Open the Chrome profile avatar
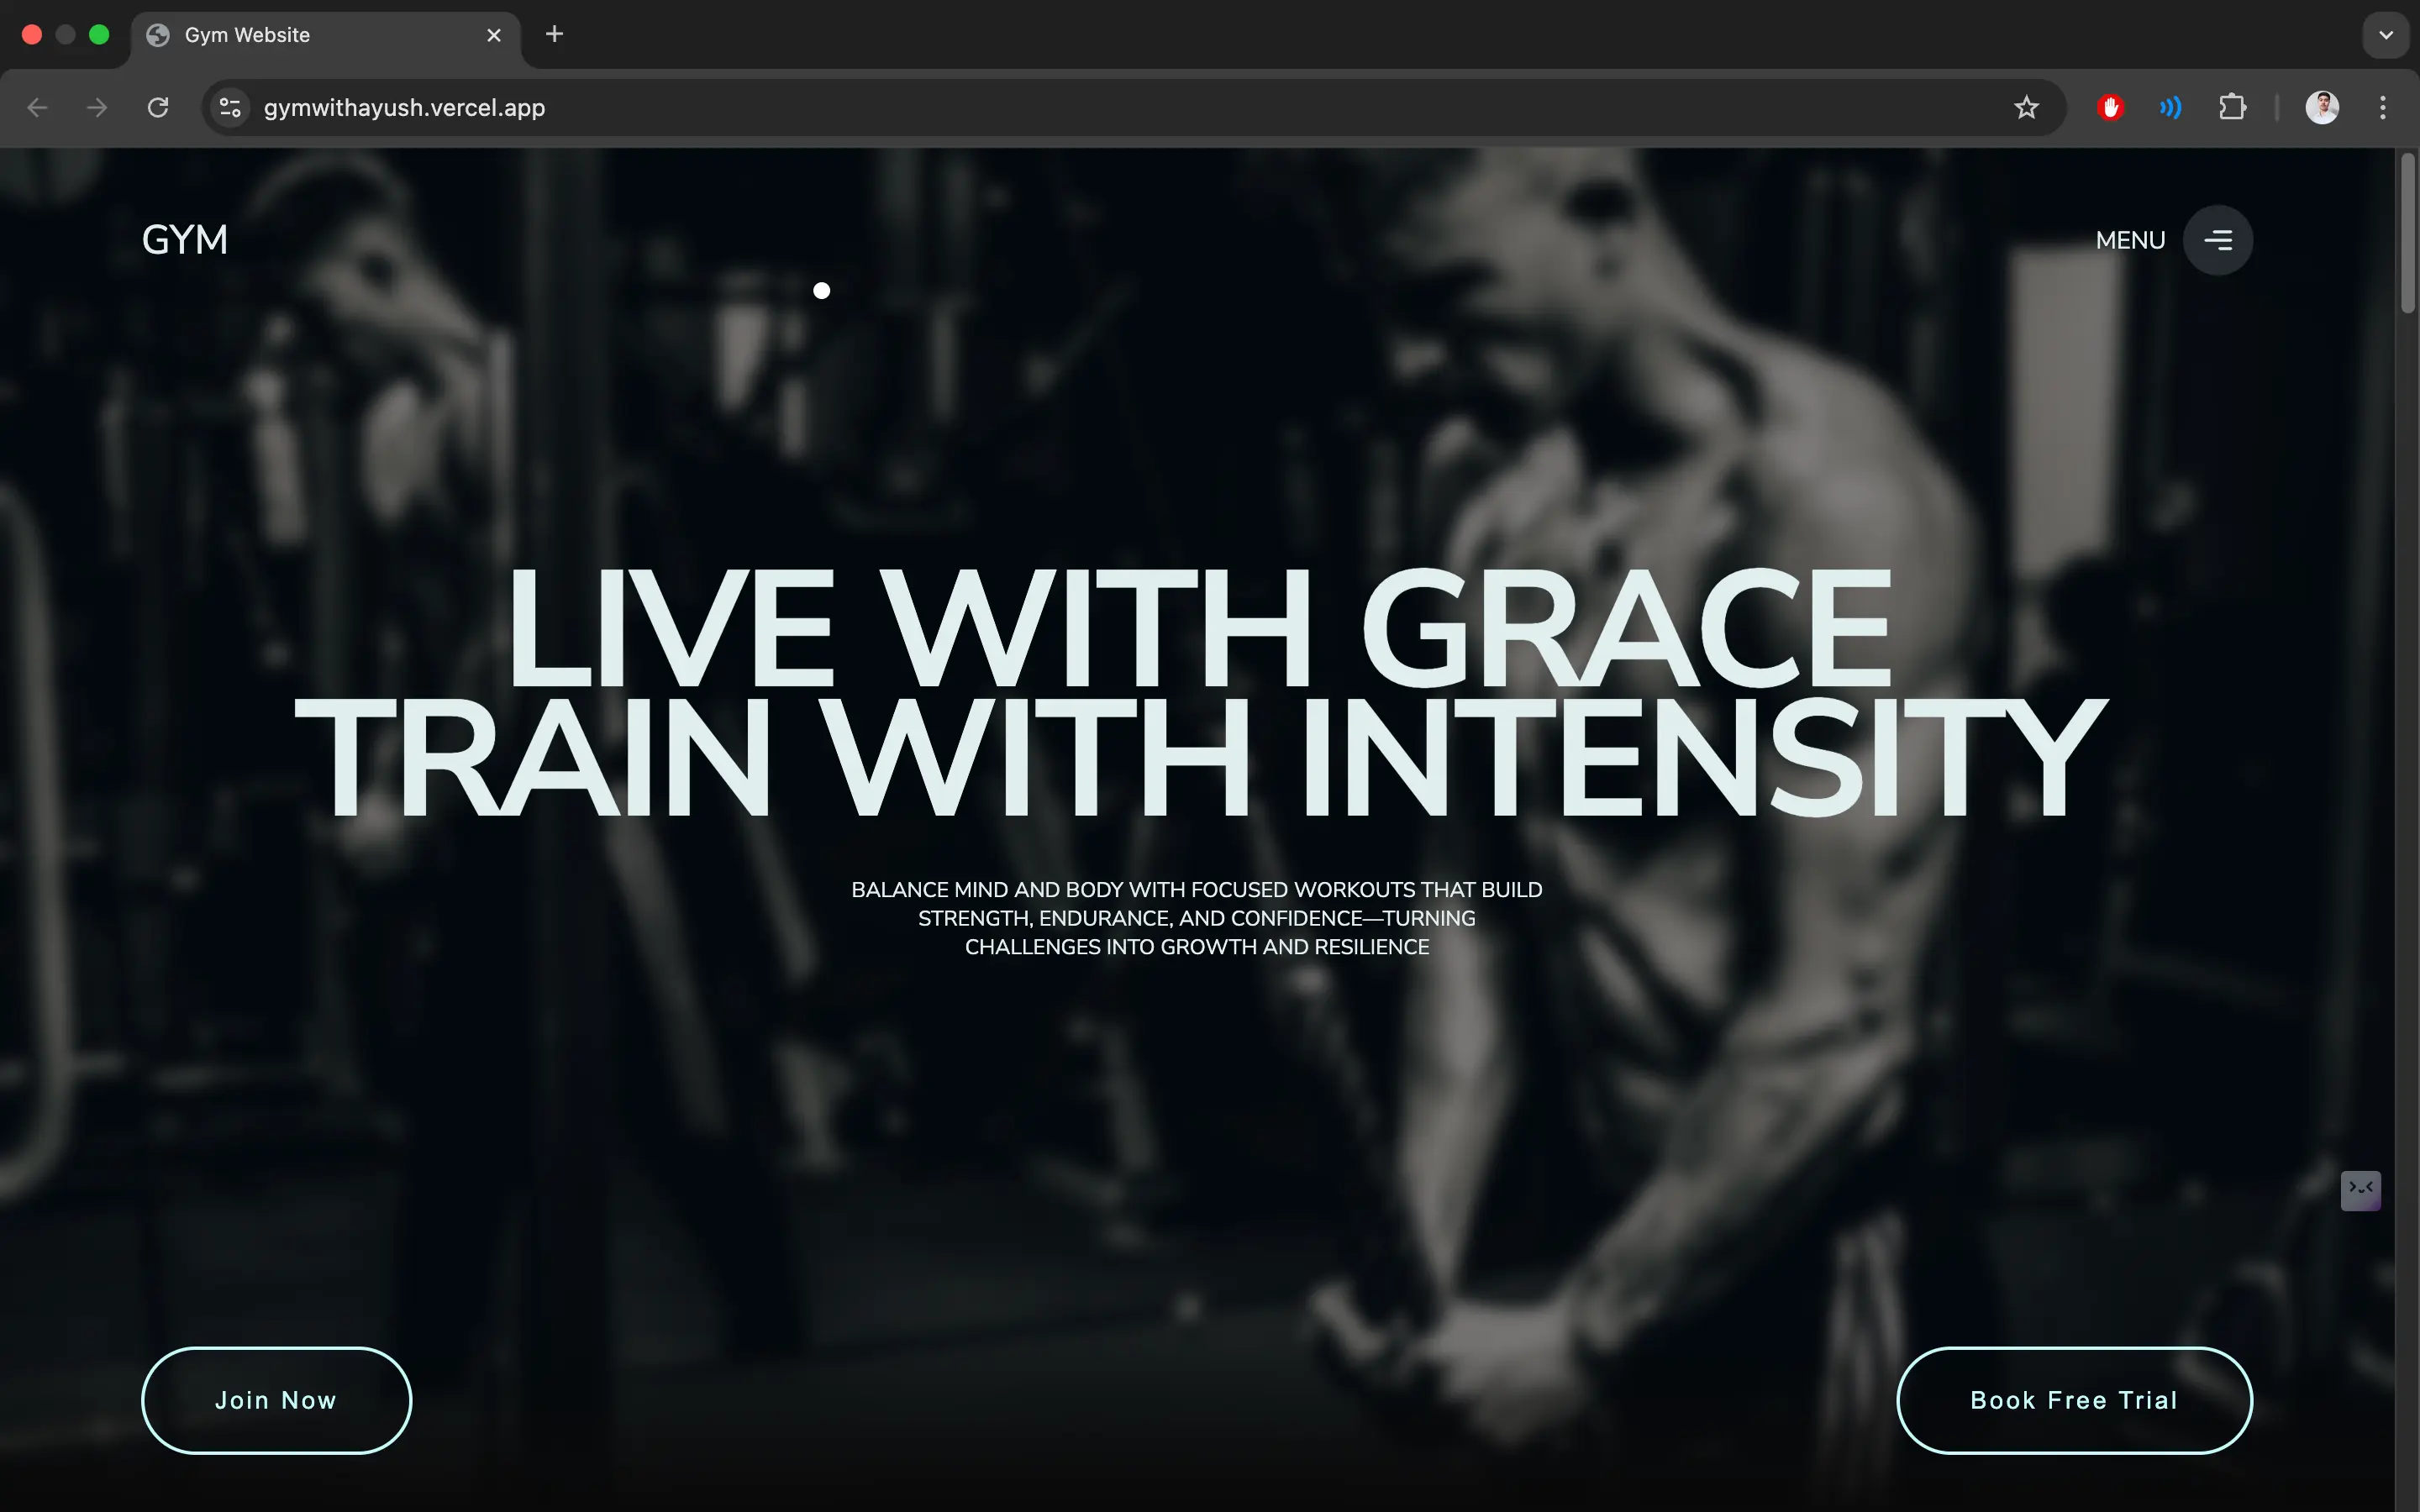The height and width of the screenshot is (1512, 2420). click(2321, 108)
